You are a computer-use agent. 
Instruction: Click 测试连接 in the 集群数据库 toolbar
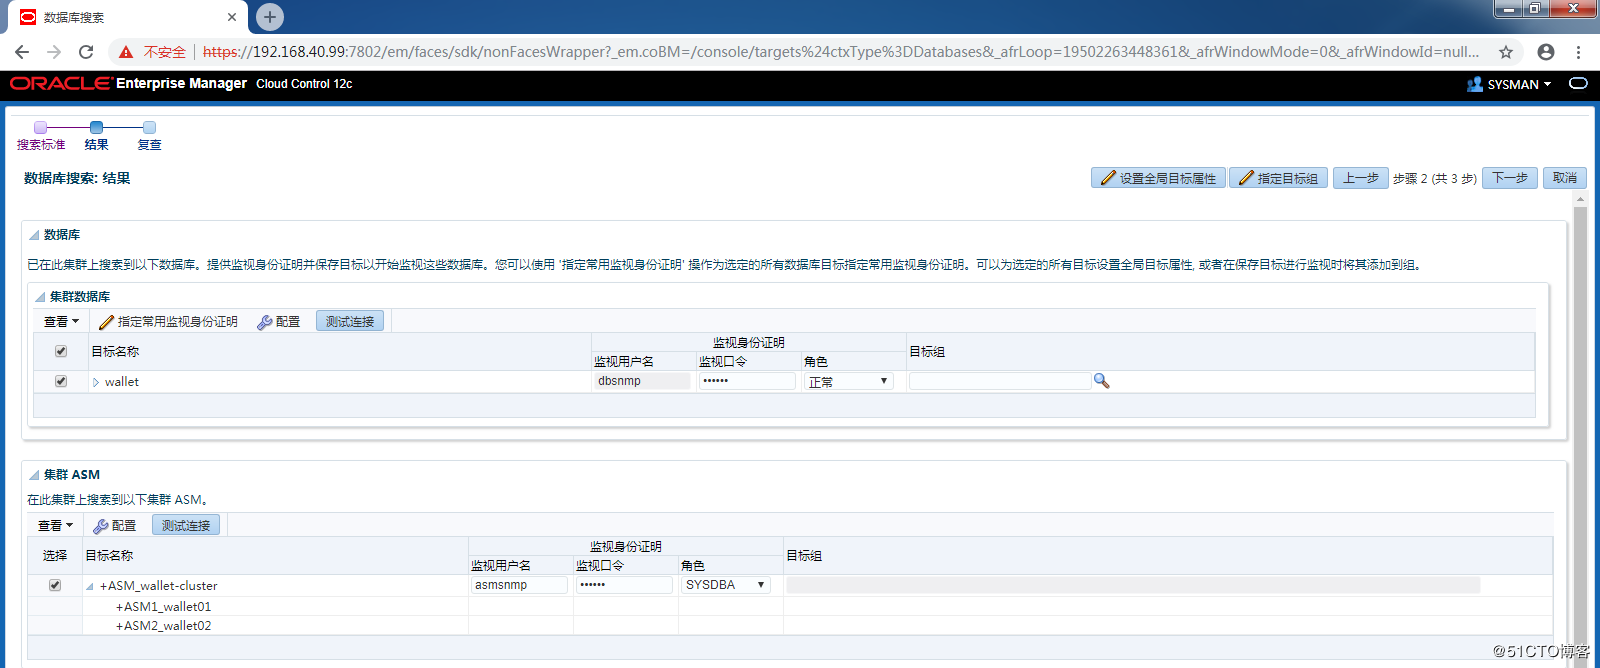pos(350,321)
